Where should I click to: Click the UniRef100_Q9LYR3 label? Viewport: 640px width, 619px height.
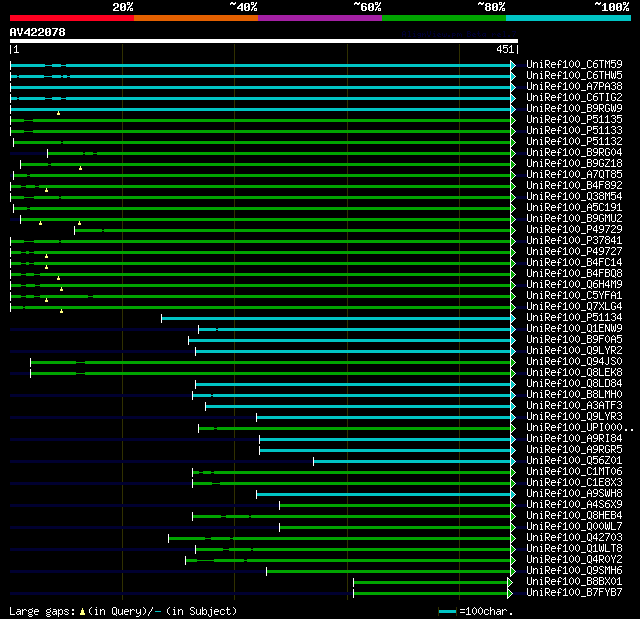pos(574,417)
